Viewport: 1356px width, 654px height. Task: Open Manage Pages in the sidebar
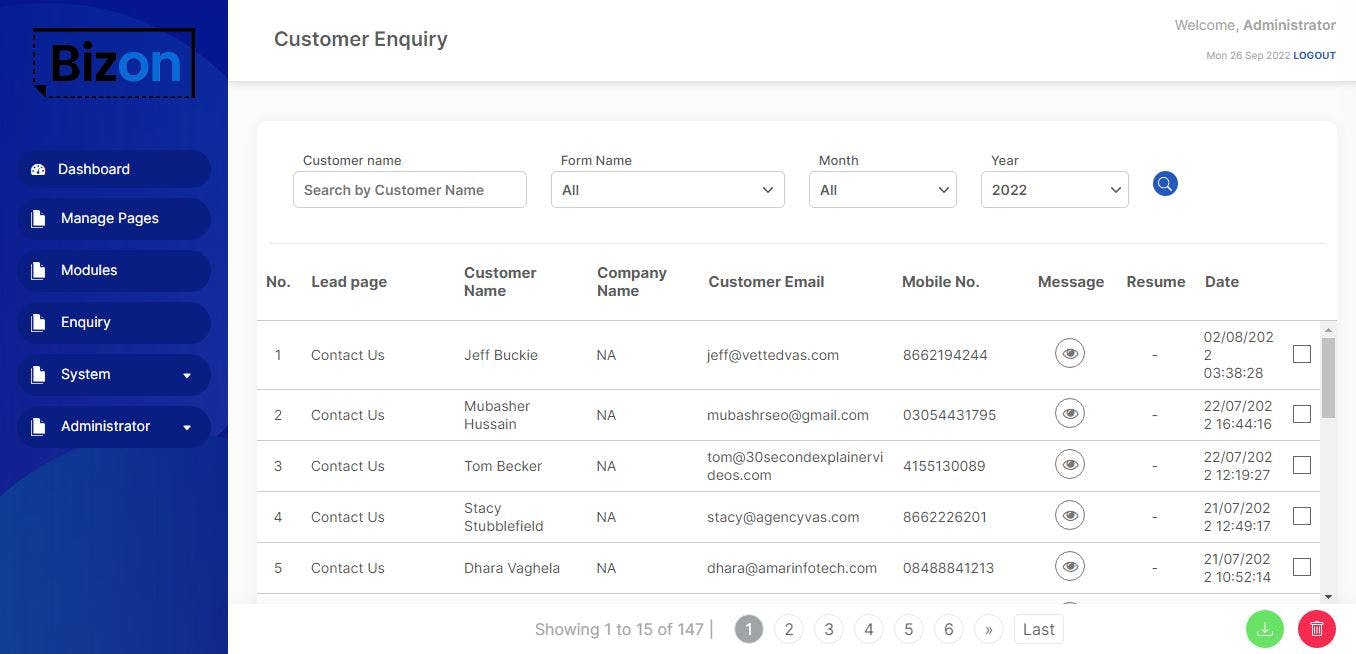pos(110,218)
